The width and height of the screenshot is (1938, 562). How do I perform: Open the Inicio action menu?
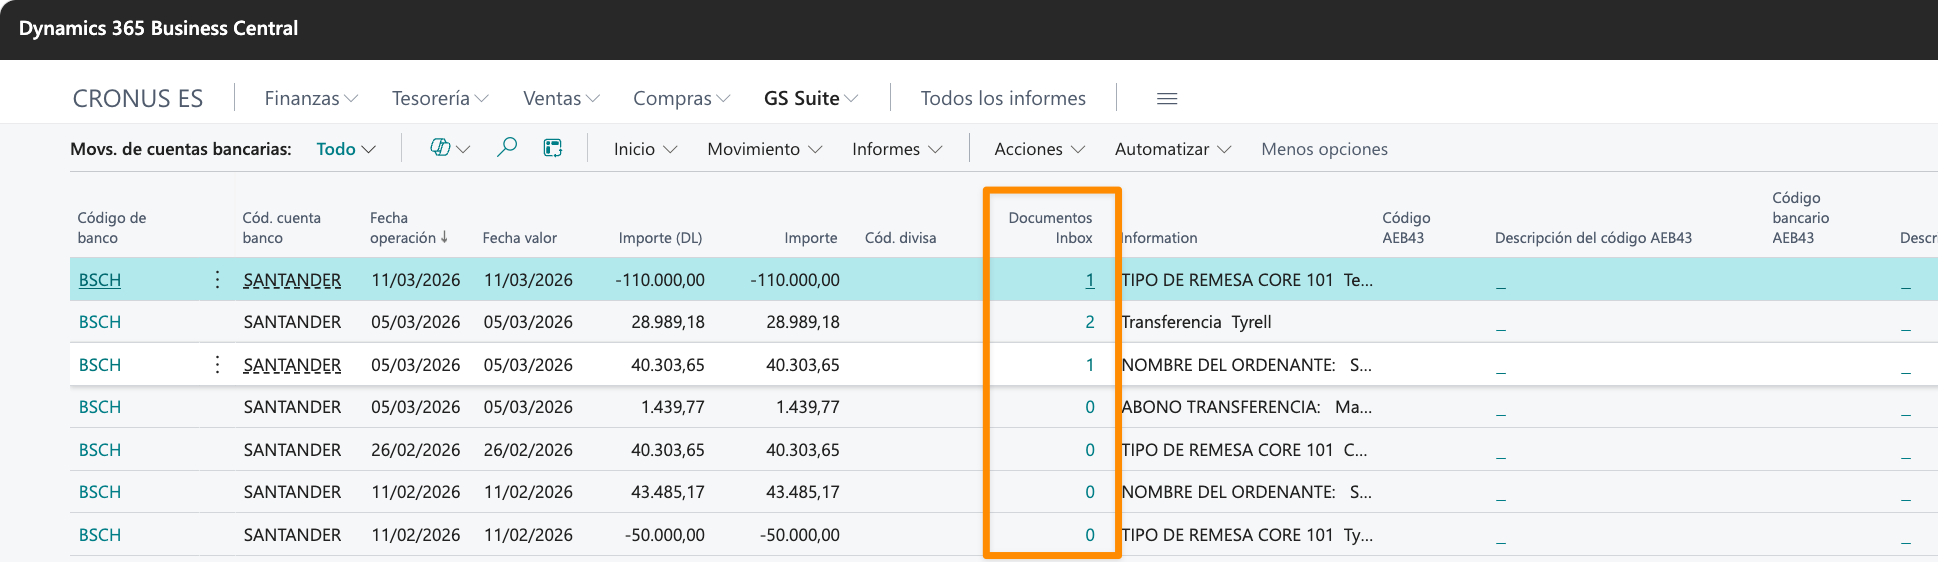pos(645,149)
